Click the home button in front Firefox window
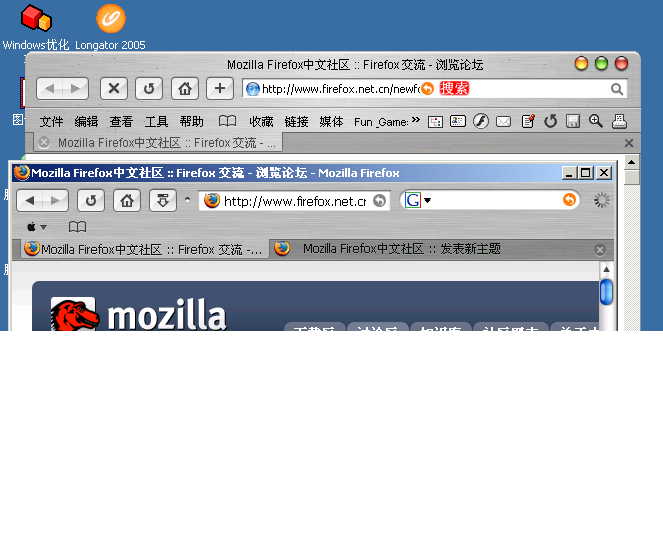 pos(127,200)
